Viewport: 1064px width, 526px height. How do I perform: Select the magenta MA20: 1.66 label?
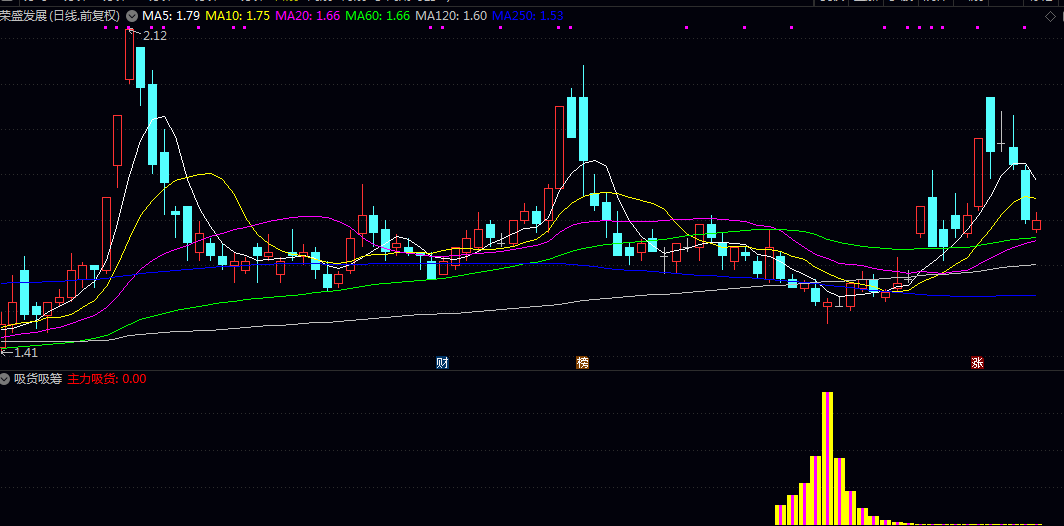[x=307, y=16]
